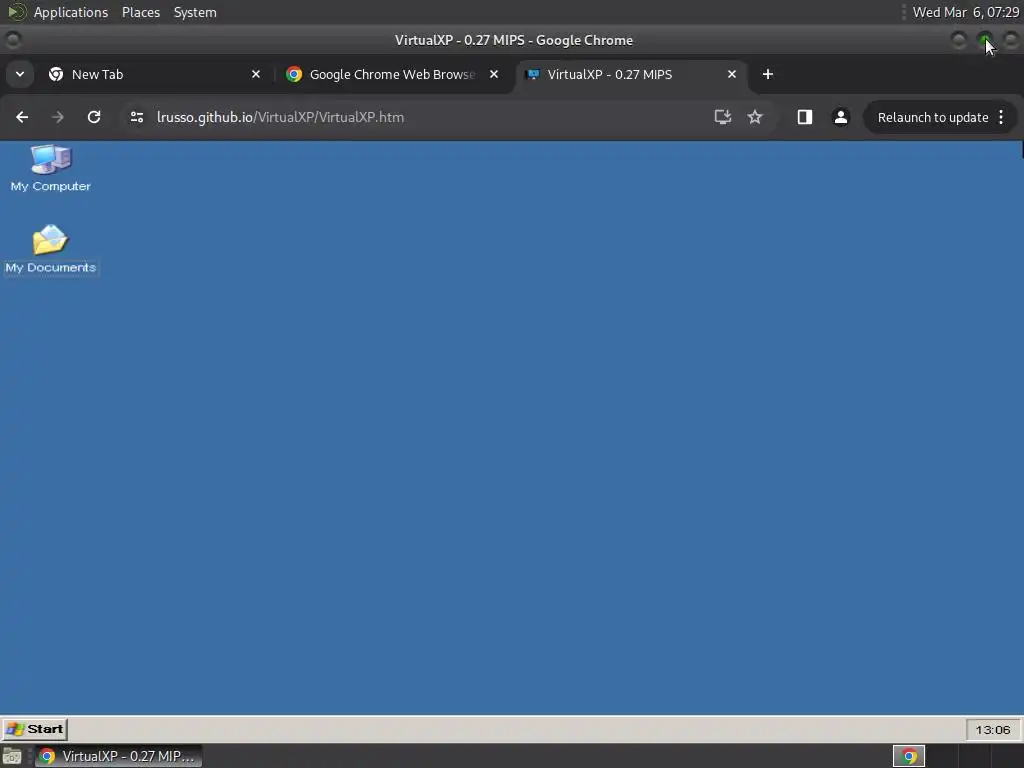Open a new tab with plus button
This screenshot has width=1024, height=768.
(768, 74)
